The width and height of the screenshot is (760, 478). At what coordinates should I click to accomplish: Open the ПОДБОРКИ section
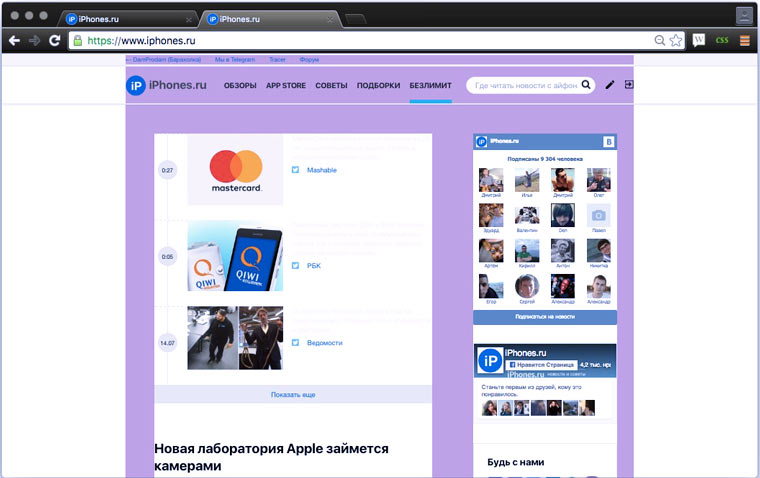click(x=379, y=85)
